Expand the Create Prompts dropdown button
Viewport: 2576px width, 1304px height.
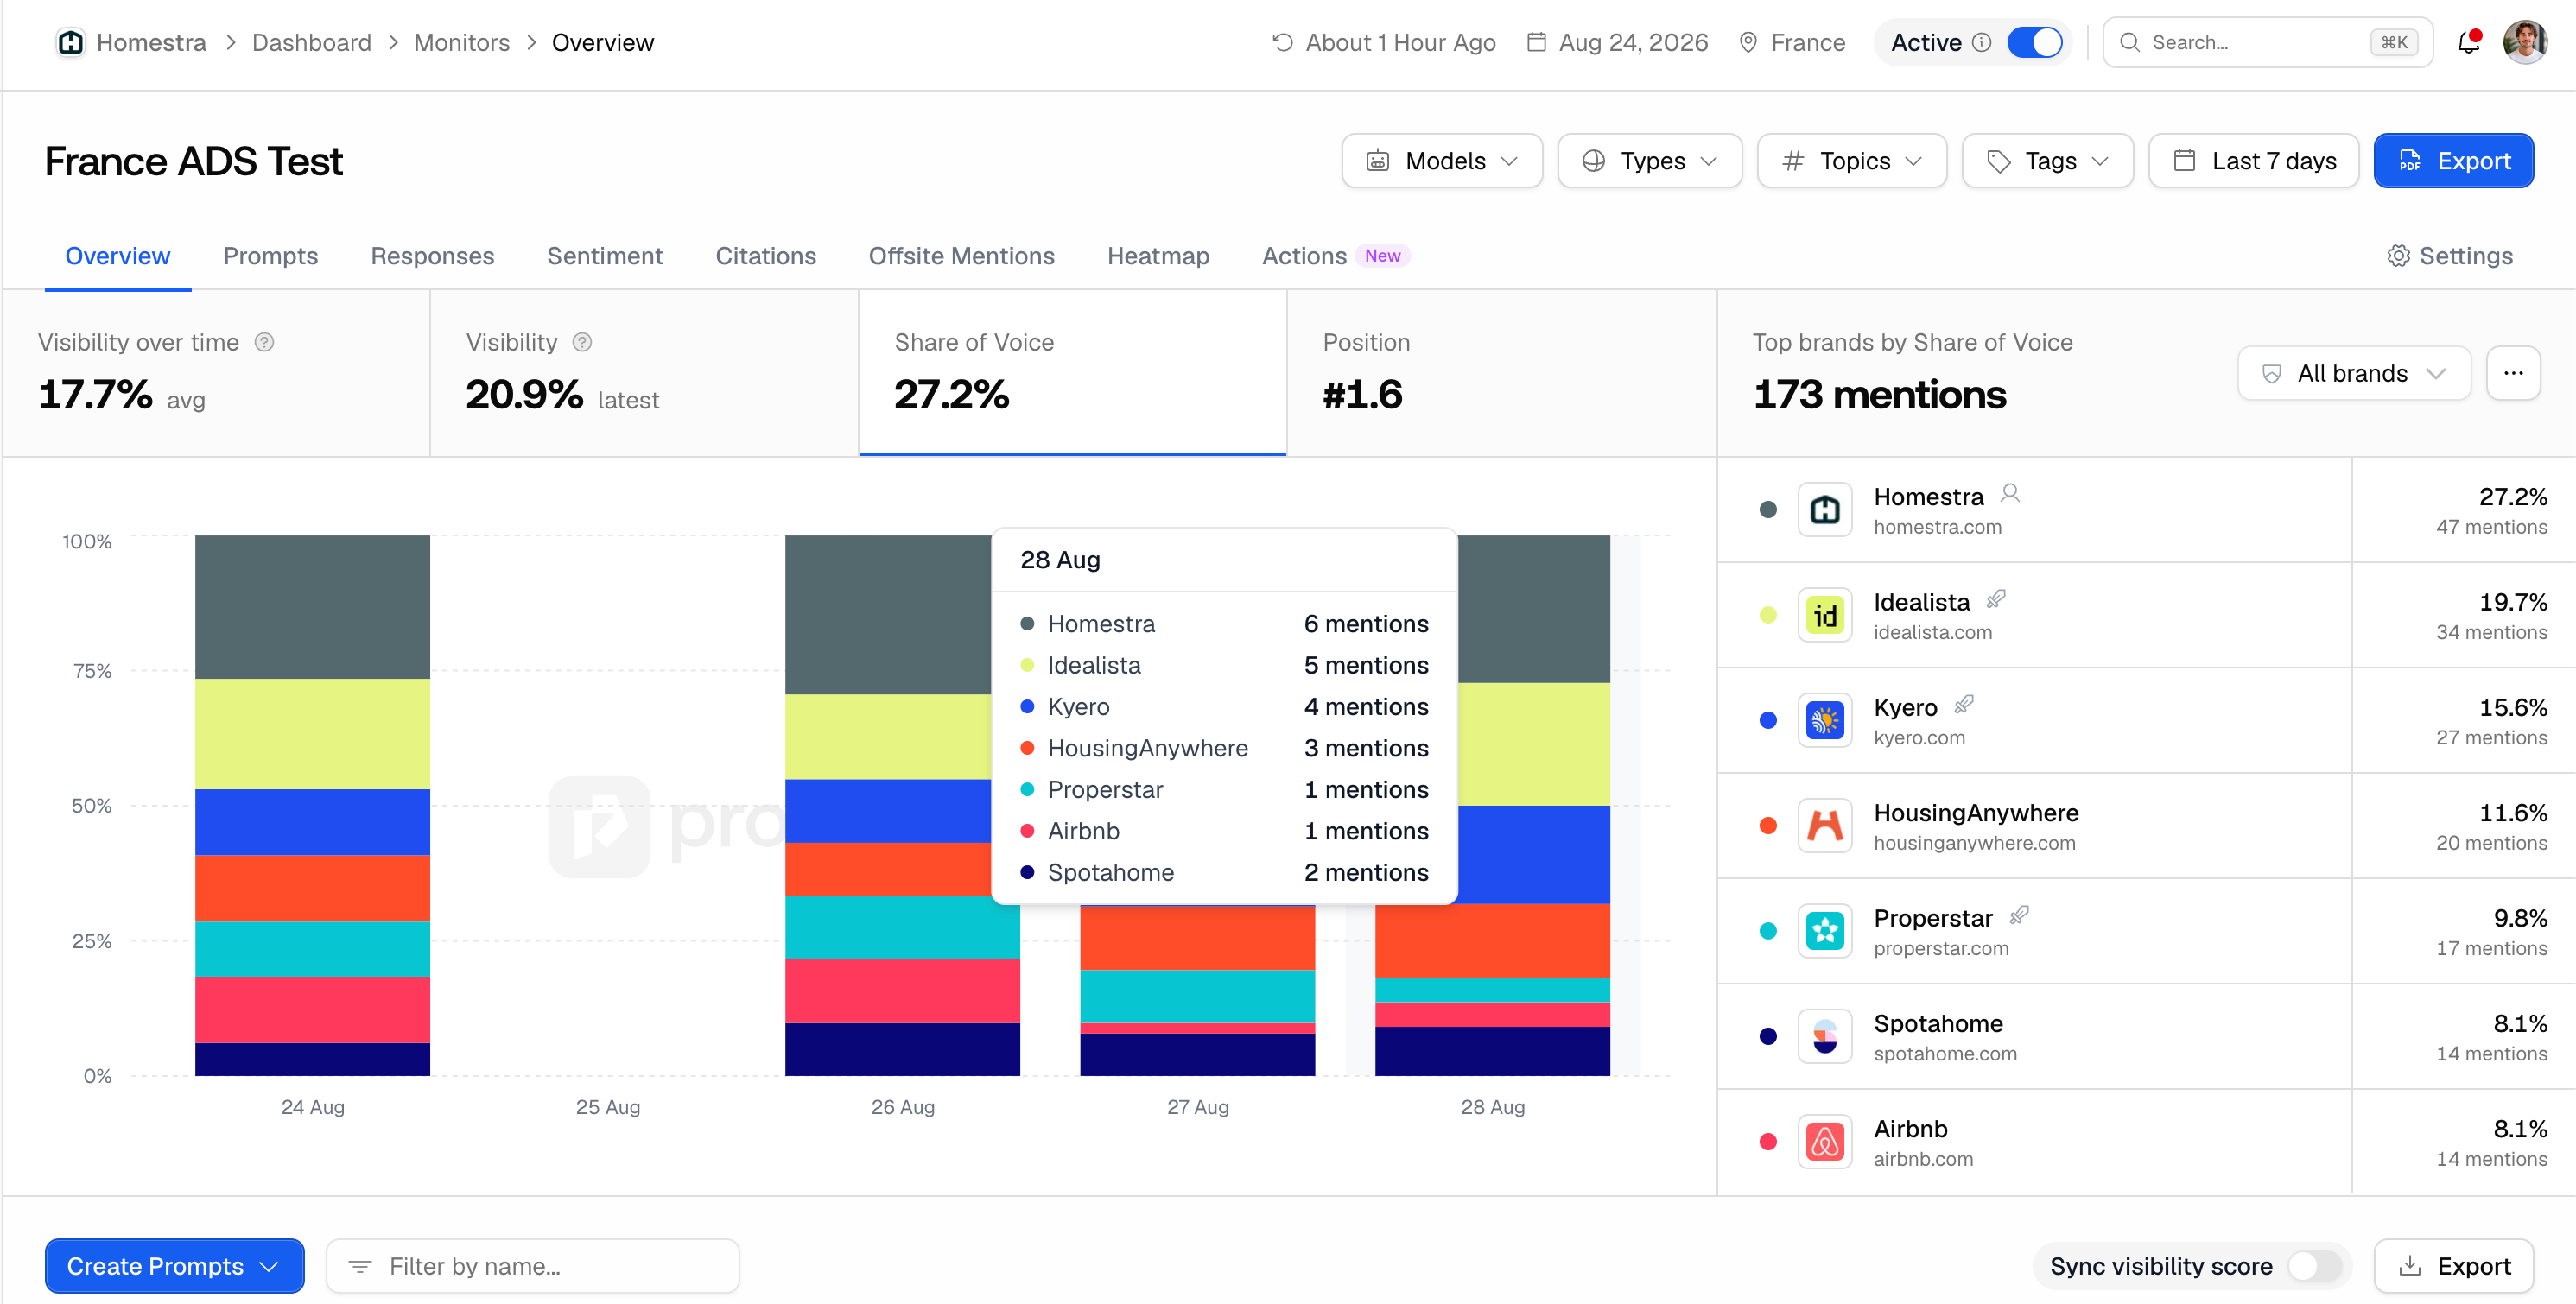[x=174, y=1266]
